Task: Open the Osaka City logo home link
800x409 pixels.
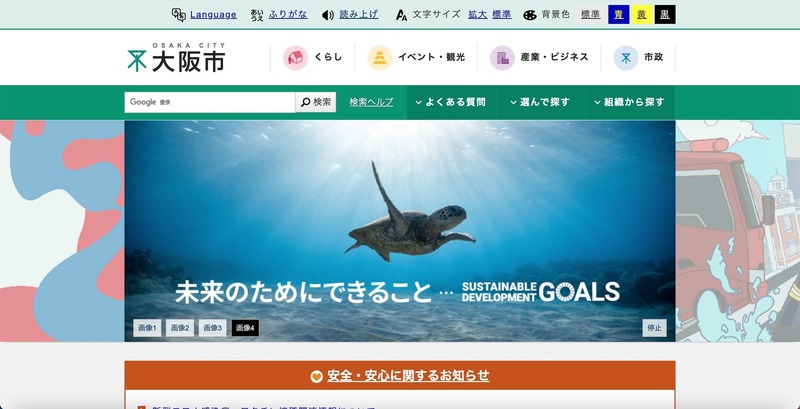Action: (x=177, y=57)
